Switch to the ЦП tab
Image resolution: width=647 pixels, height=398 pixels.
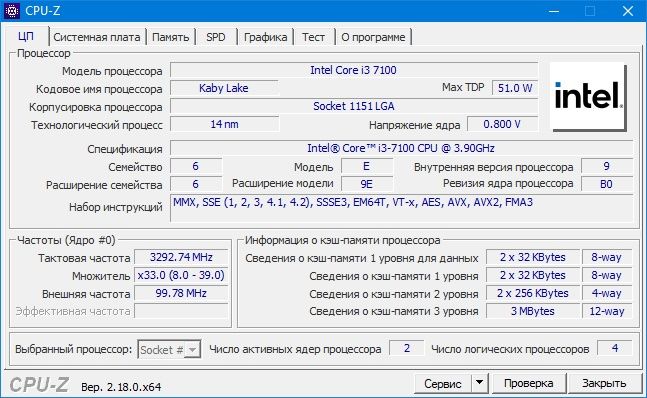point(26,37)
